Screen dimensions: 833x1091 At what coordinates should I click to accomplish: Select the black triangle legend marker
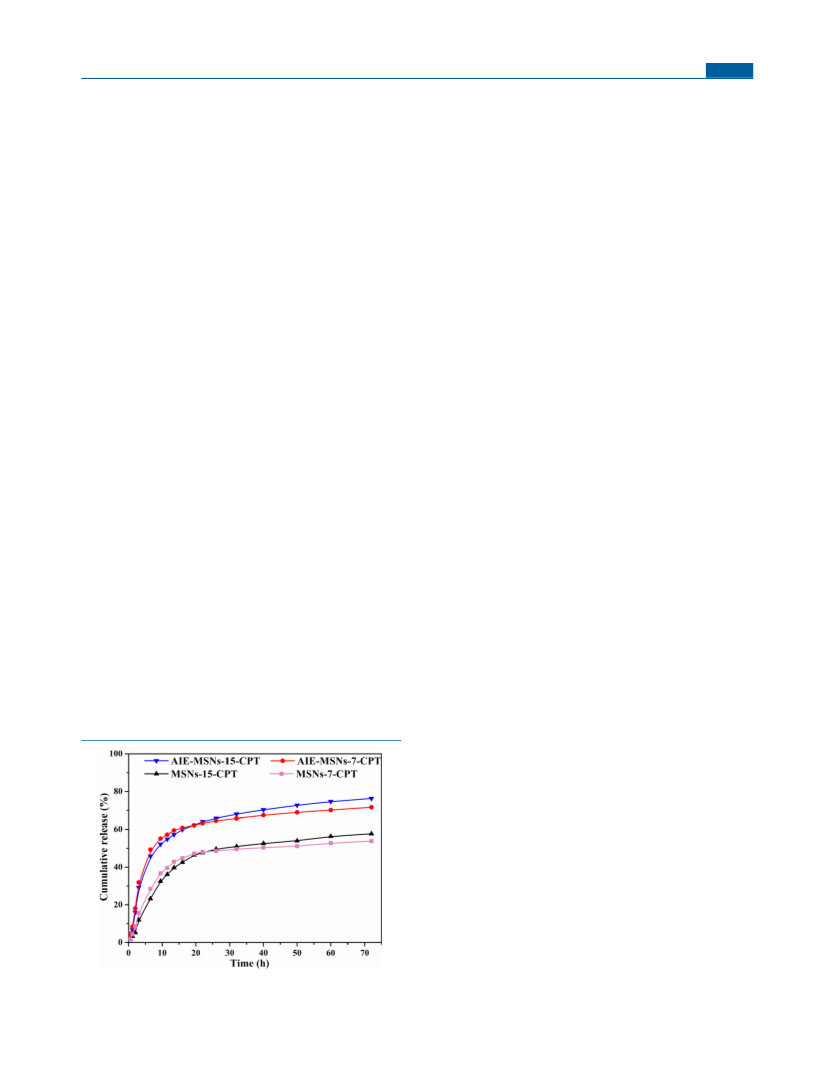point(156,774)
